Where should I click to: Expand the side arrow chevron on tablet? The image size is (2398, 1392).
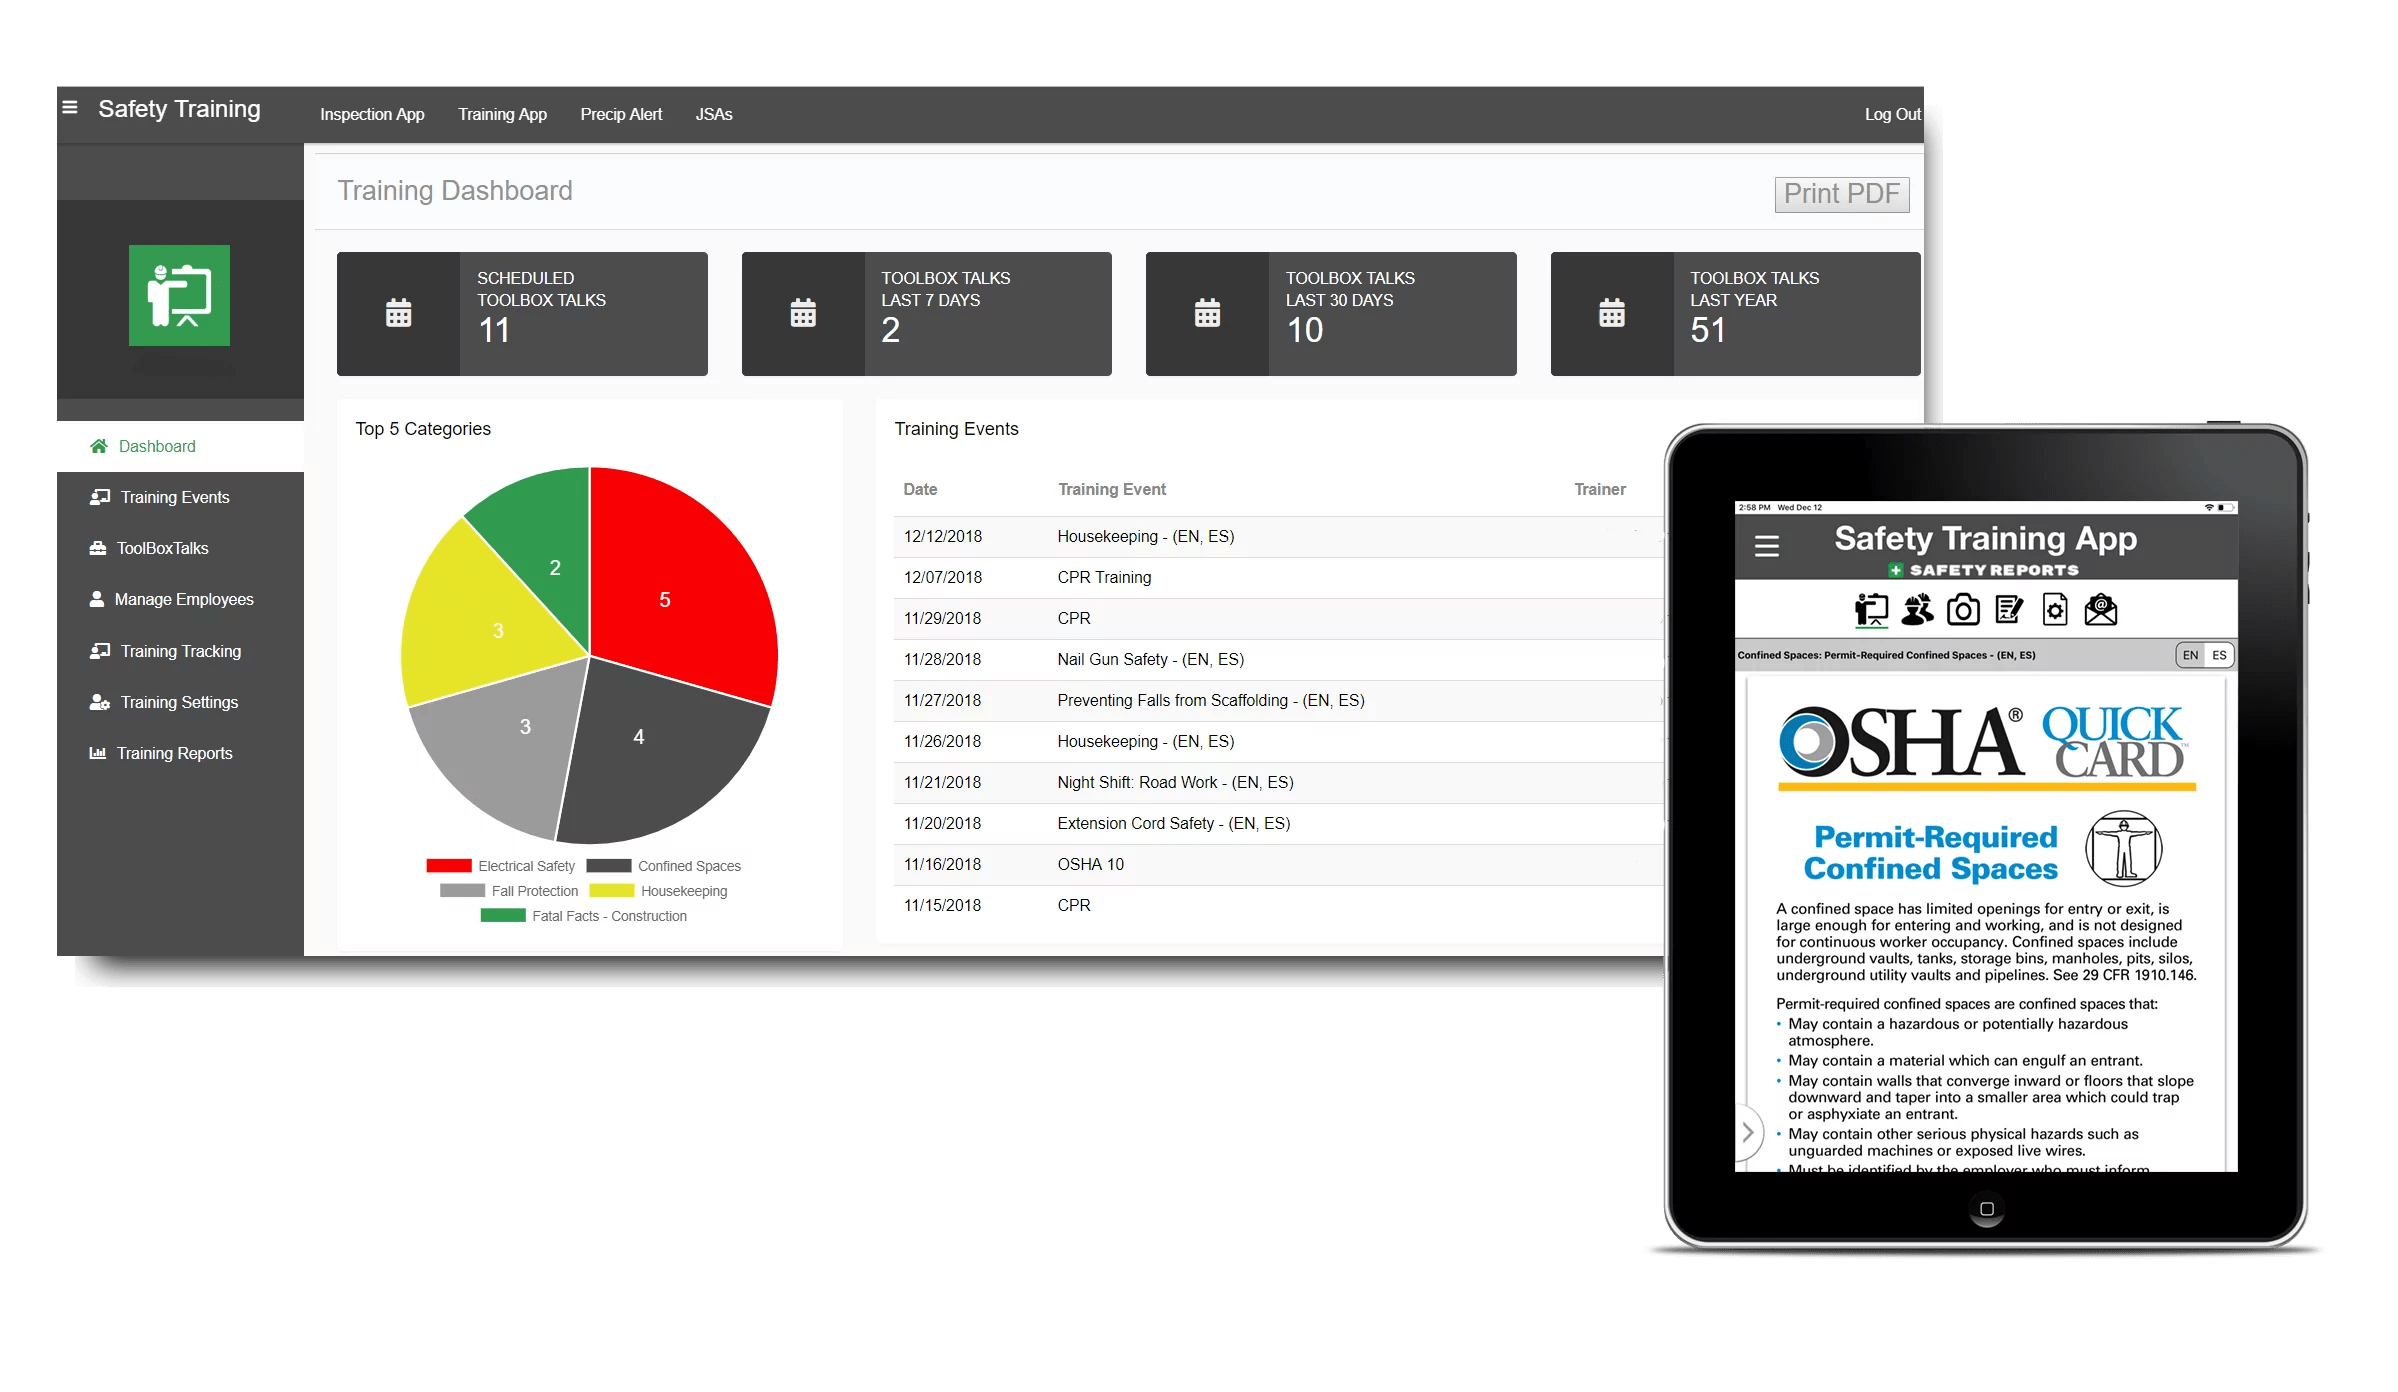click(1748, 1133)
